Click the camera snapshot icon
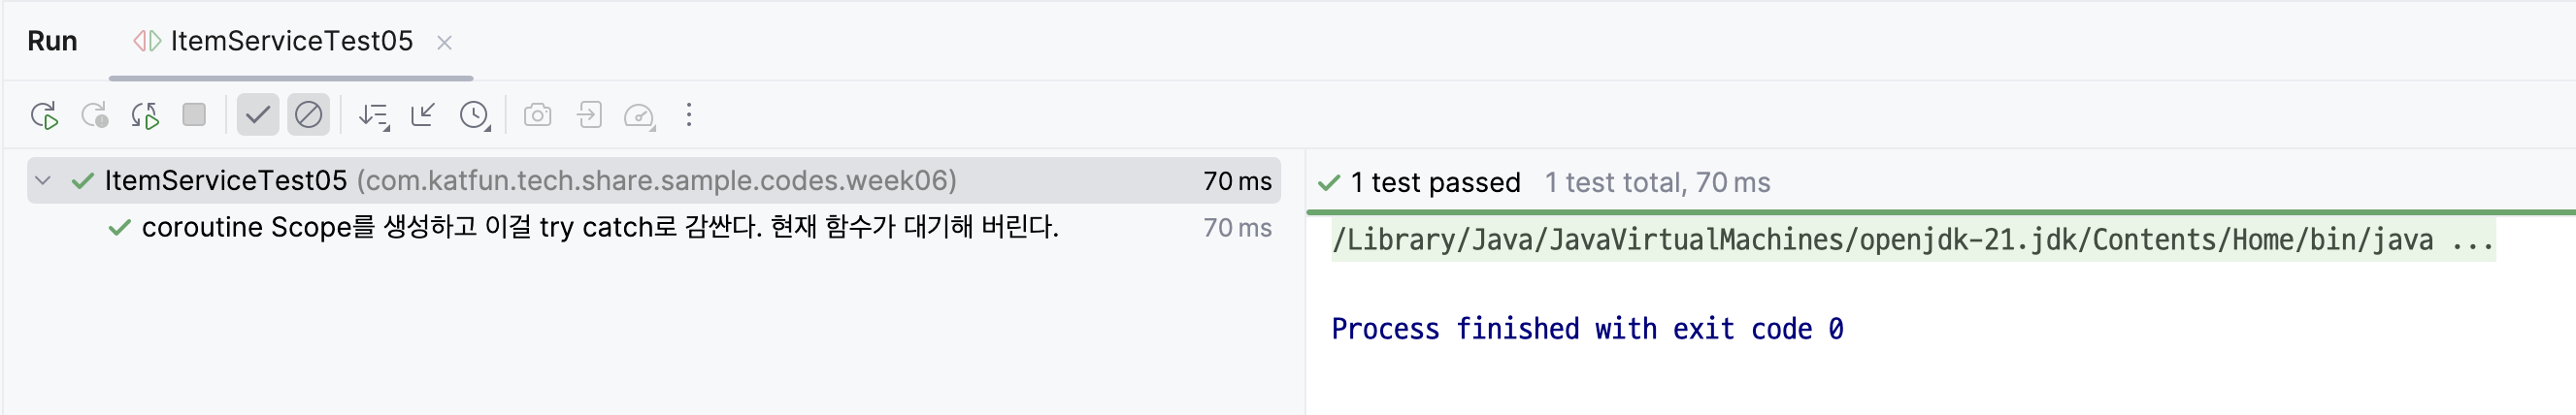The image size is (2576, 415). click(x=537, y=116)
